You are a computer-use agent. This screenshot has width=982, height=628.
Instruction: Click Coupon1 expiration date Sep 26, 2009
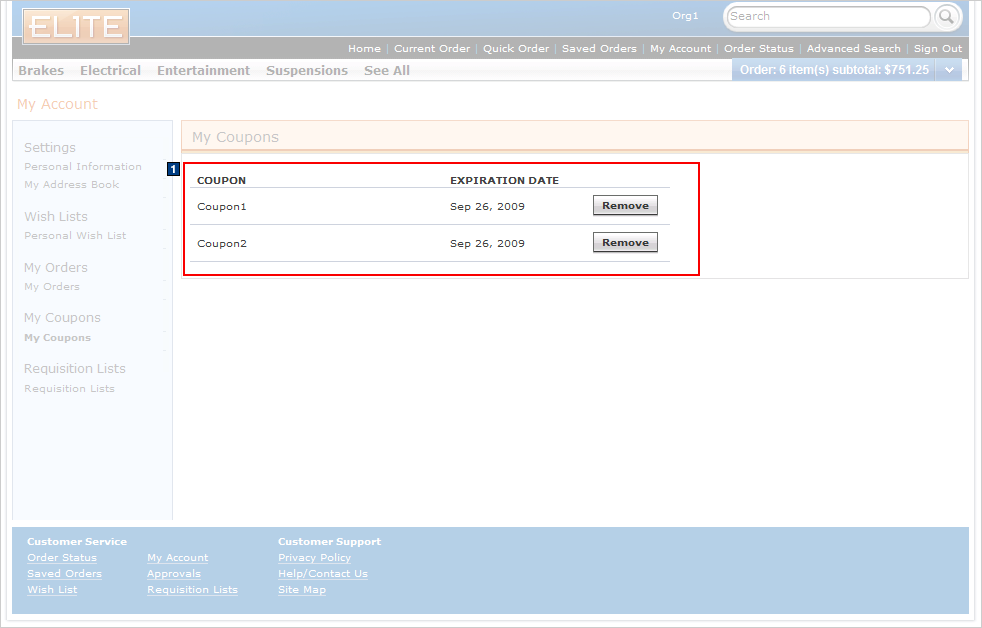click(487, 207)
